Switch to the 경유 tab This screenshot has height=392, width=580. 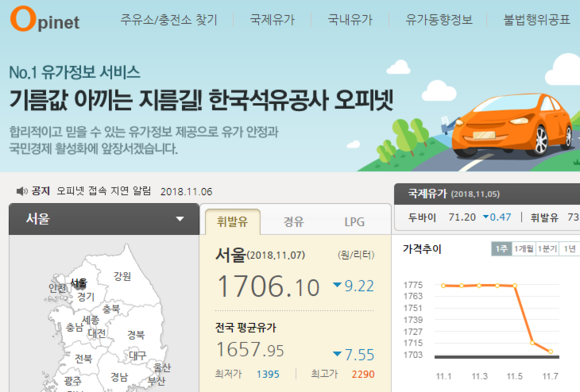click(294, 222)
